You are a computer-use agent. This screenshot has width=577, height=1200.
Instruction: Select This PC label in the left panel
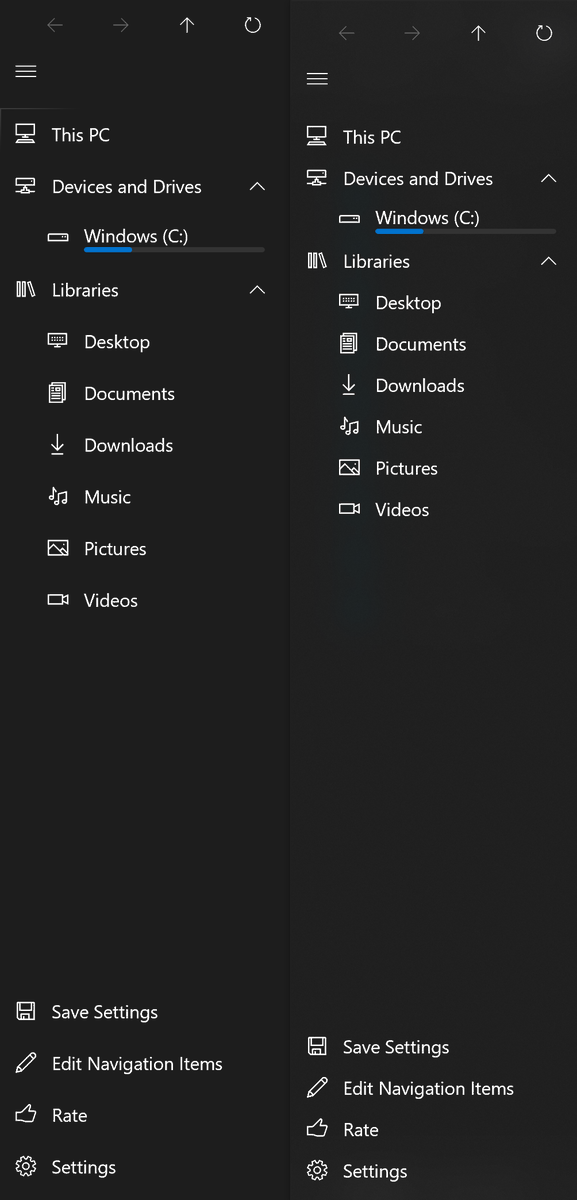click(x=81, y=135)
